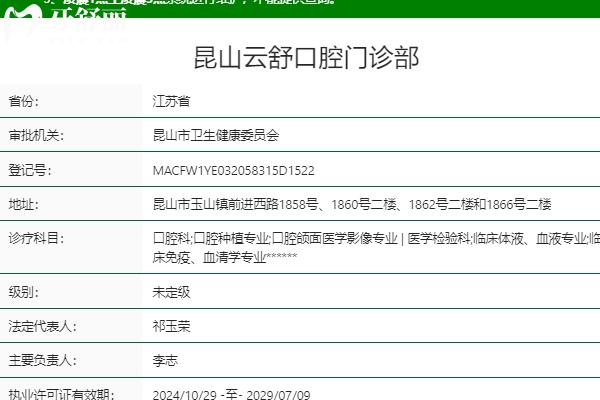This screenshot has width=600, height=400.
Task: Select the 审批机关 label
Action: click(36, 135)
